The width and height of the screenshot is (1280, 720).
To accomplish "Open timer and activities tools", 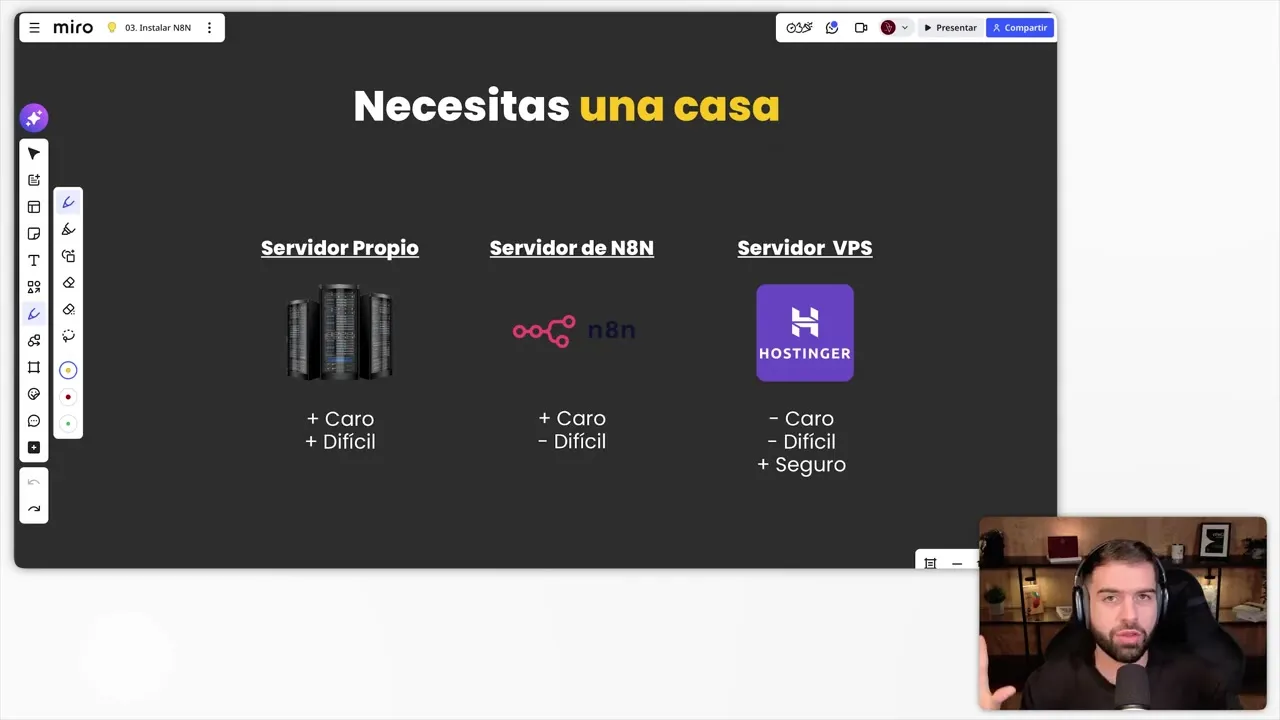I will (799, 28).
